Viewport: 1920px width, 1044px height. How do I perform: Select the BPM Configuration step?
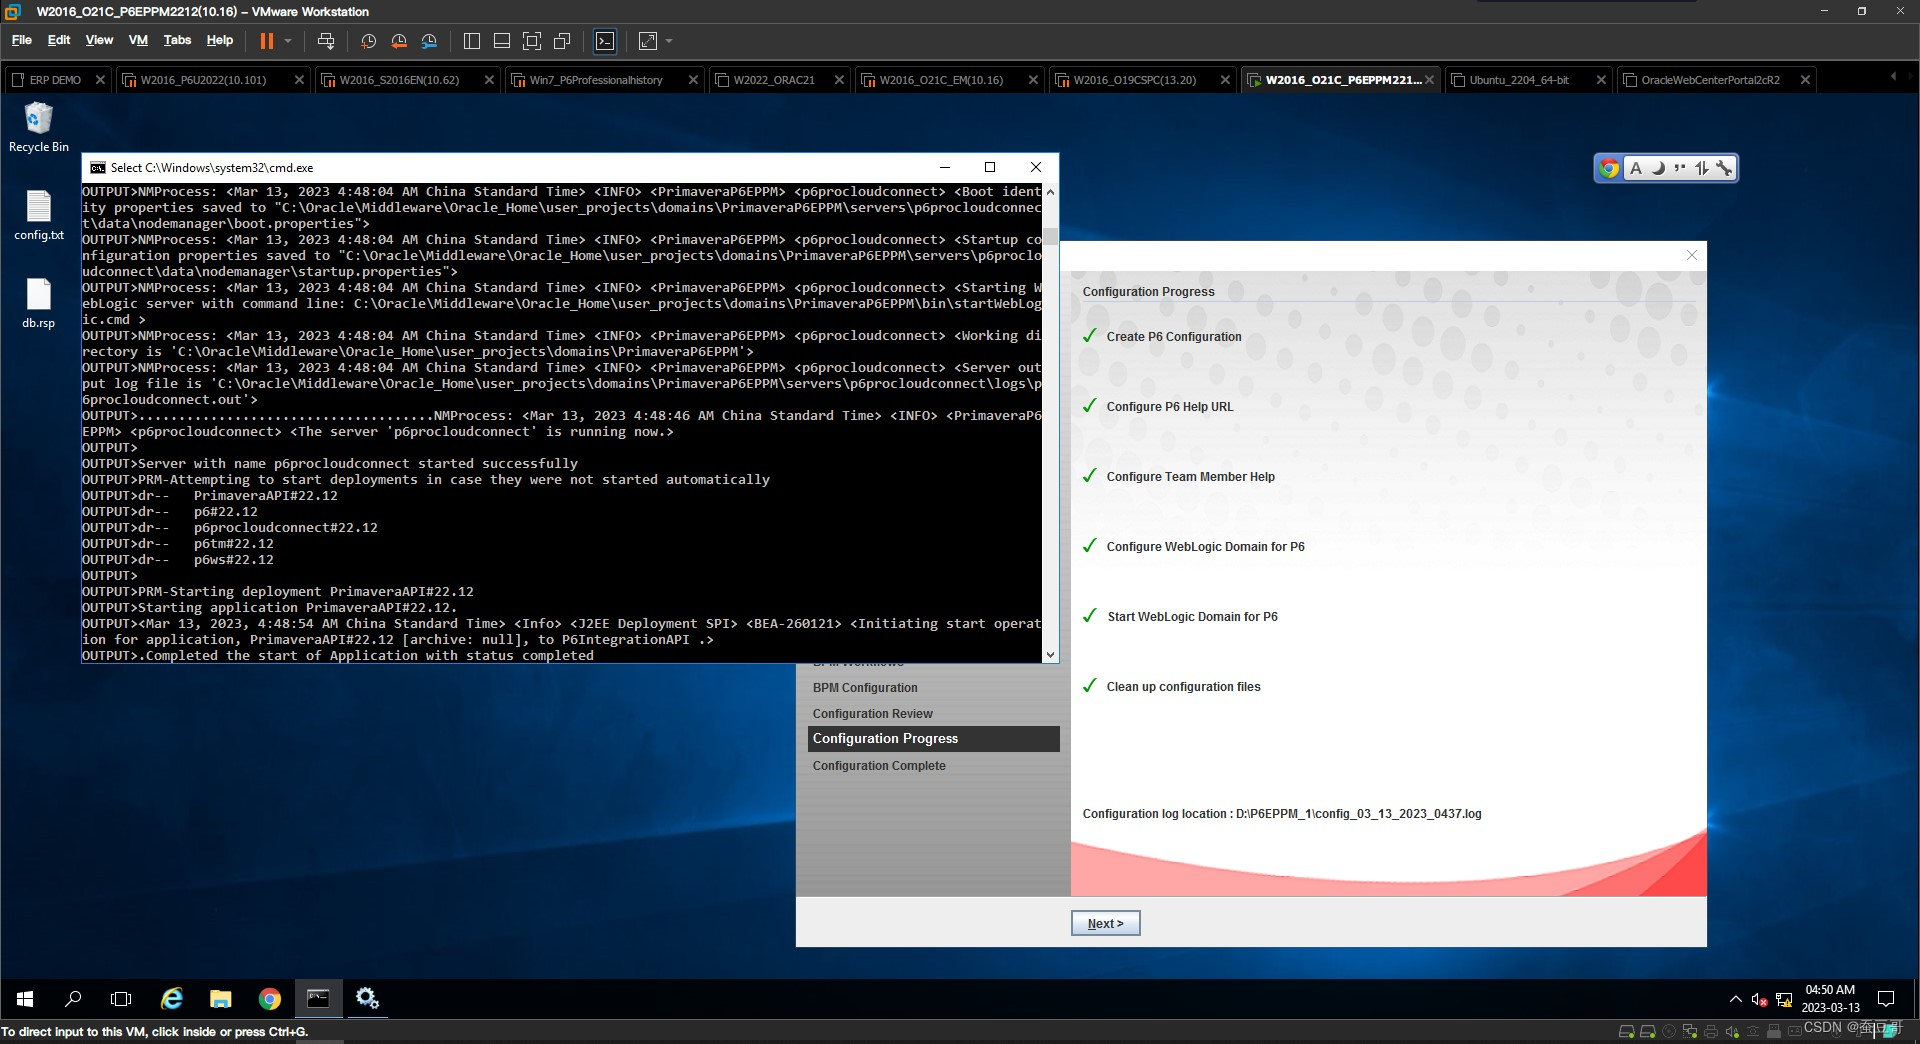pyautogui.click(x=865, y=688)
